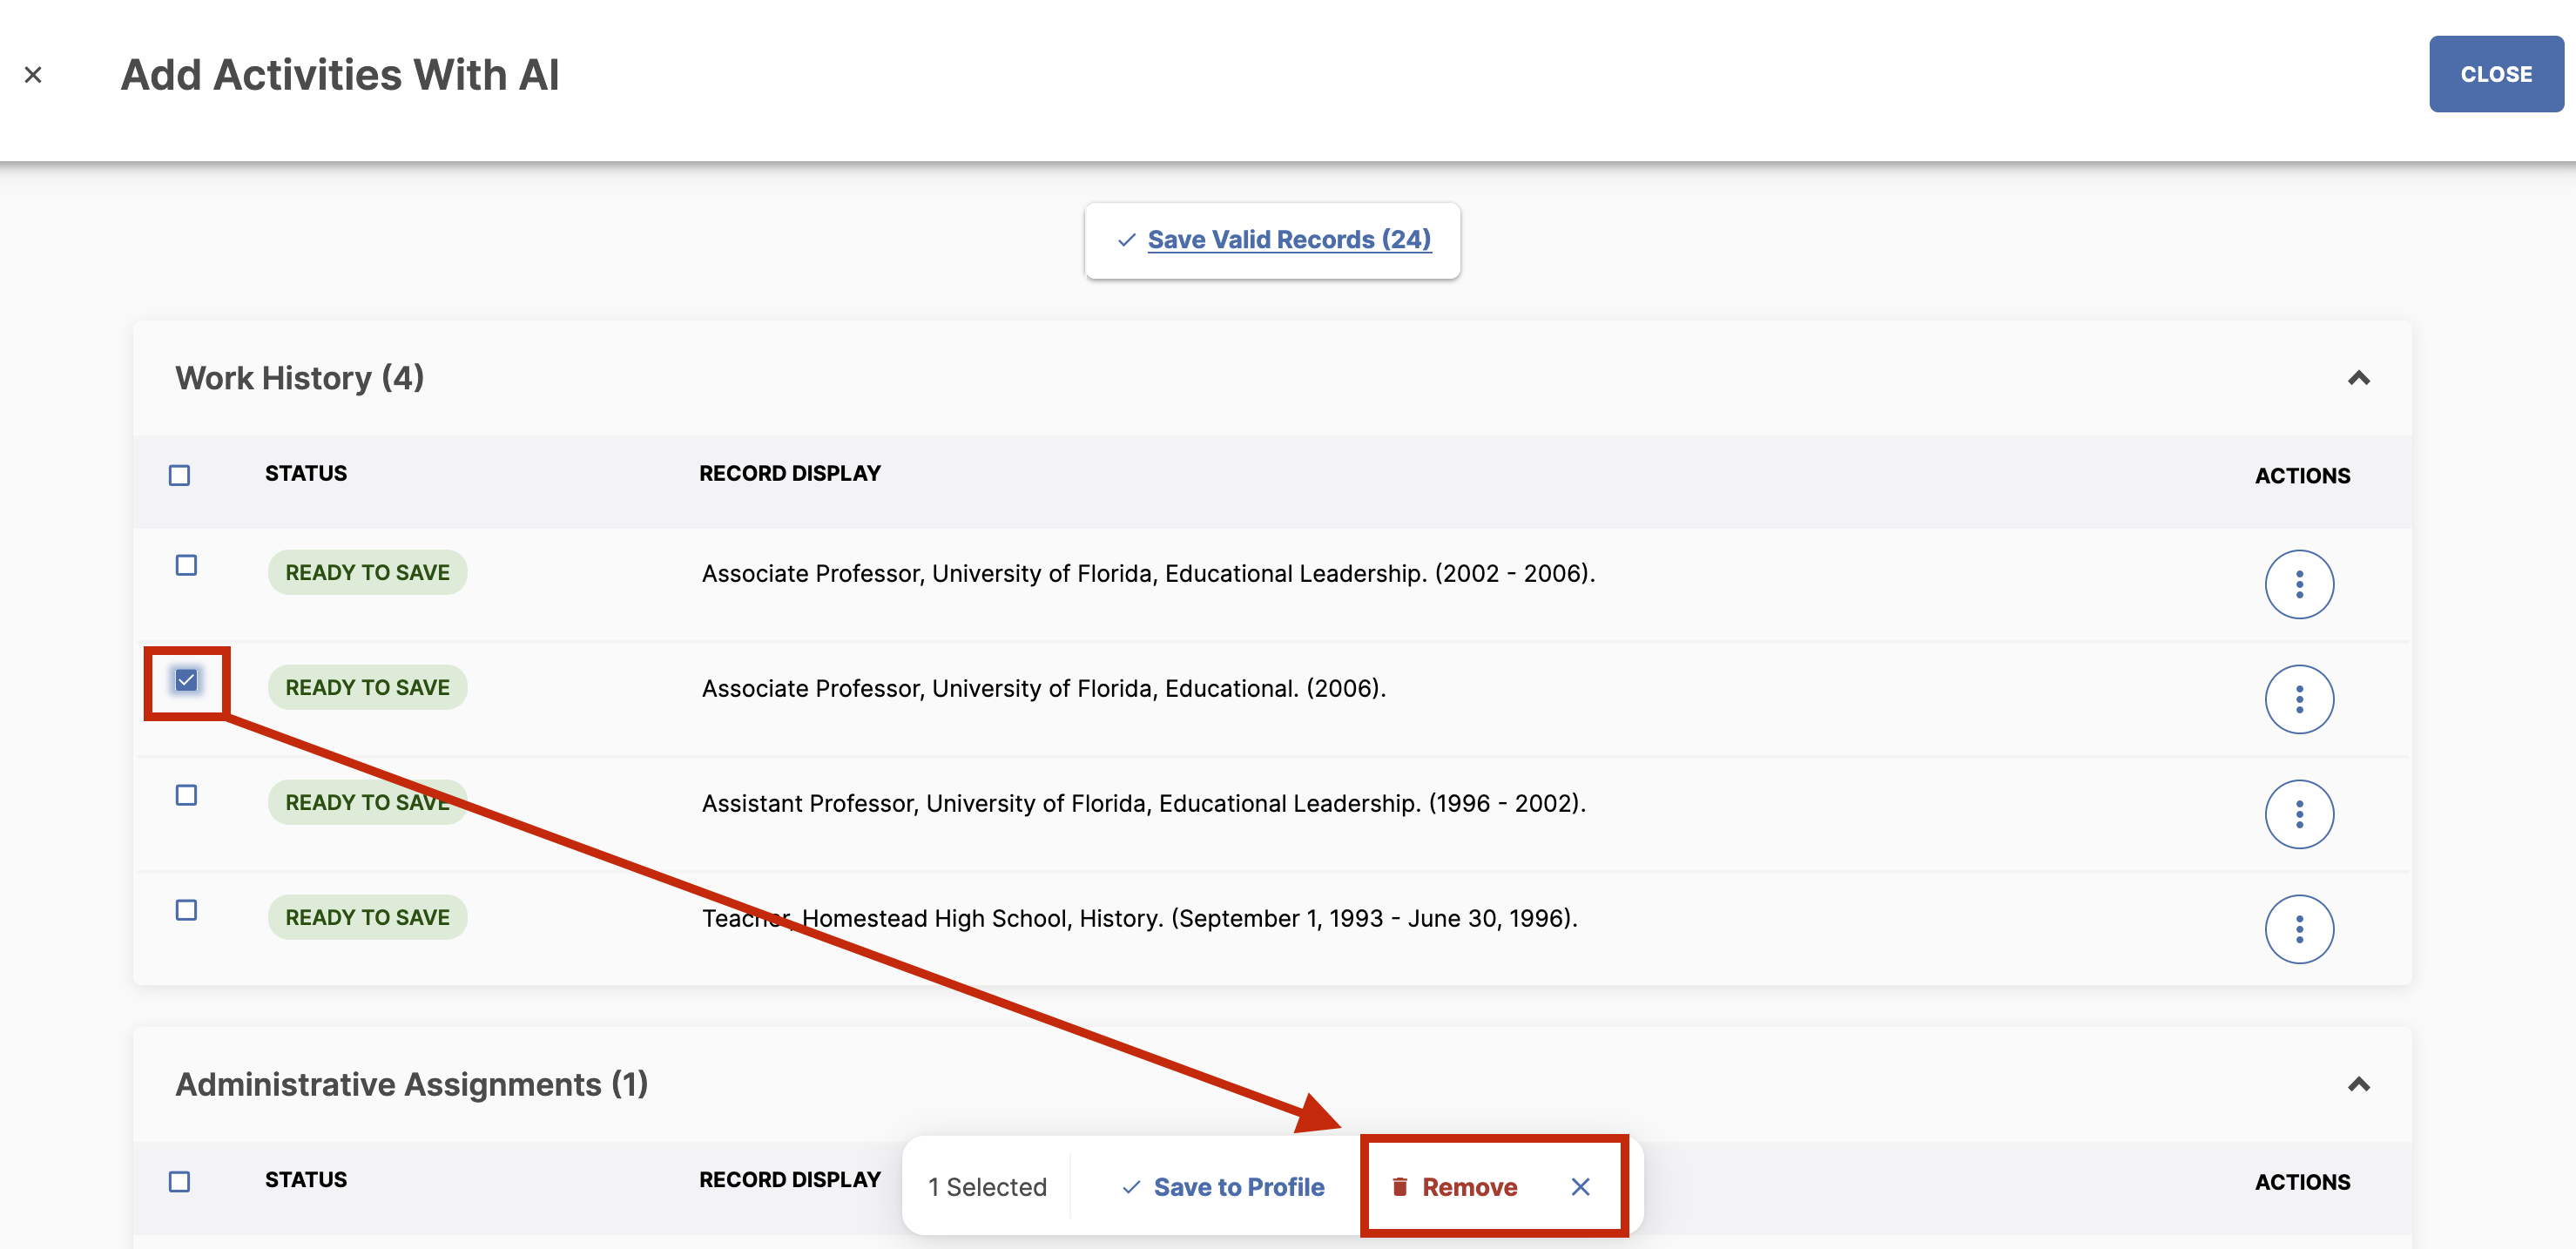The width and height of the screenshot is (2576, 1249).
Task: Click READY TO SAVE badge on Associate Professor (2006) row
Action: 367,688
